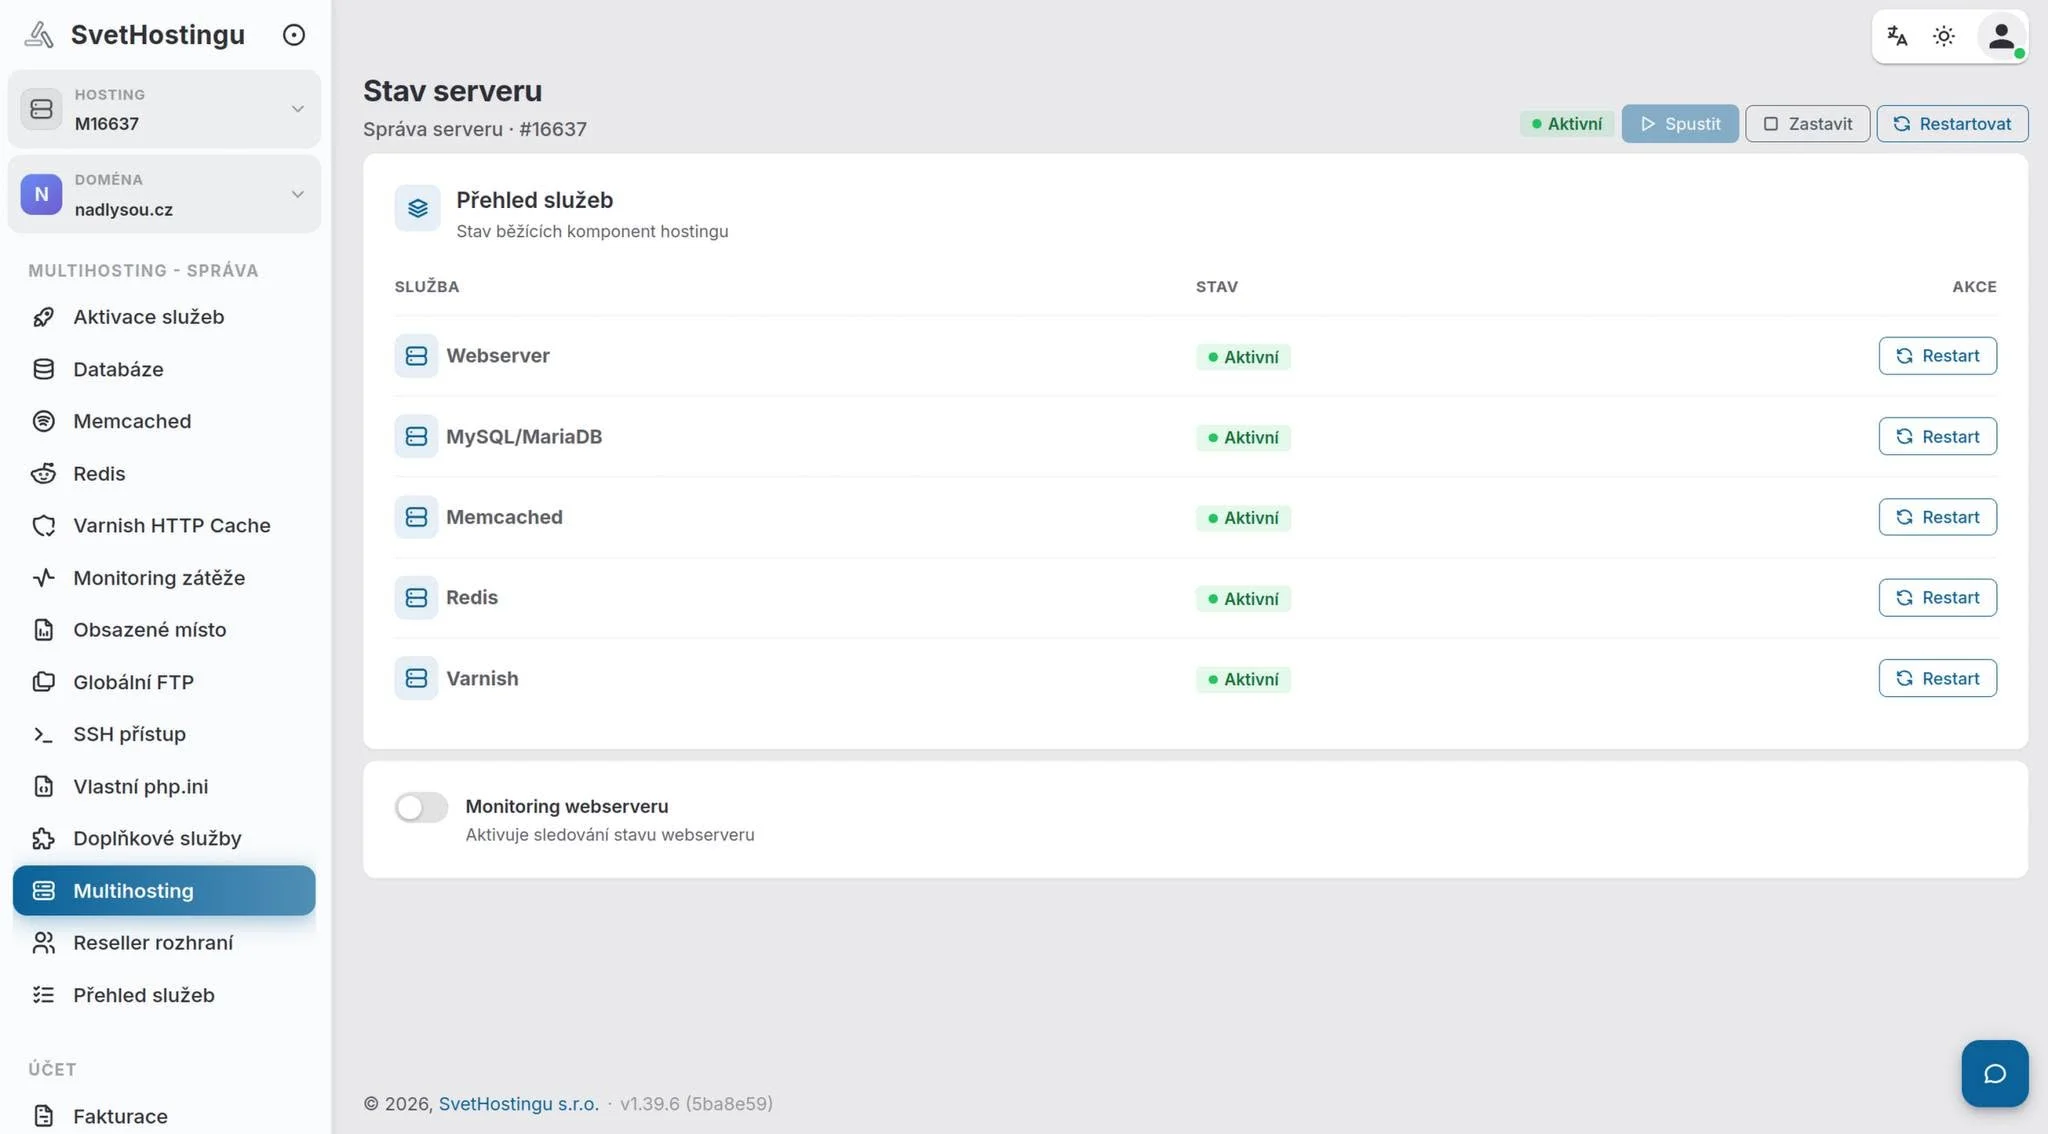
Task: Open Memcached in the sidebar
Action: (x=164, y=421)
